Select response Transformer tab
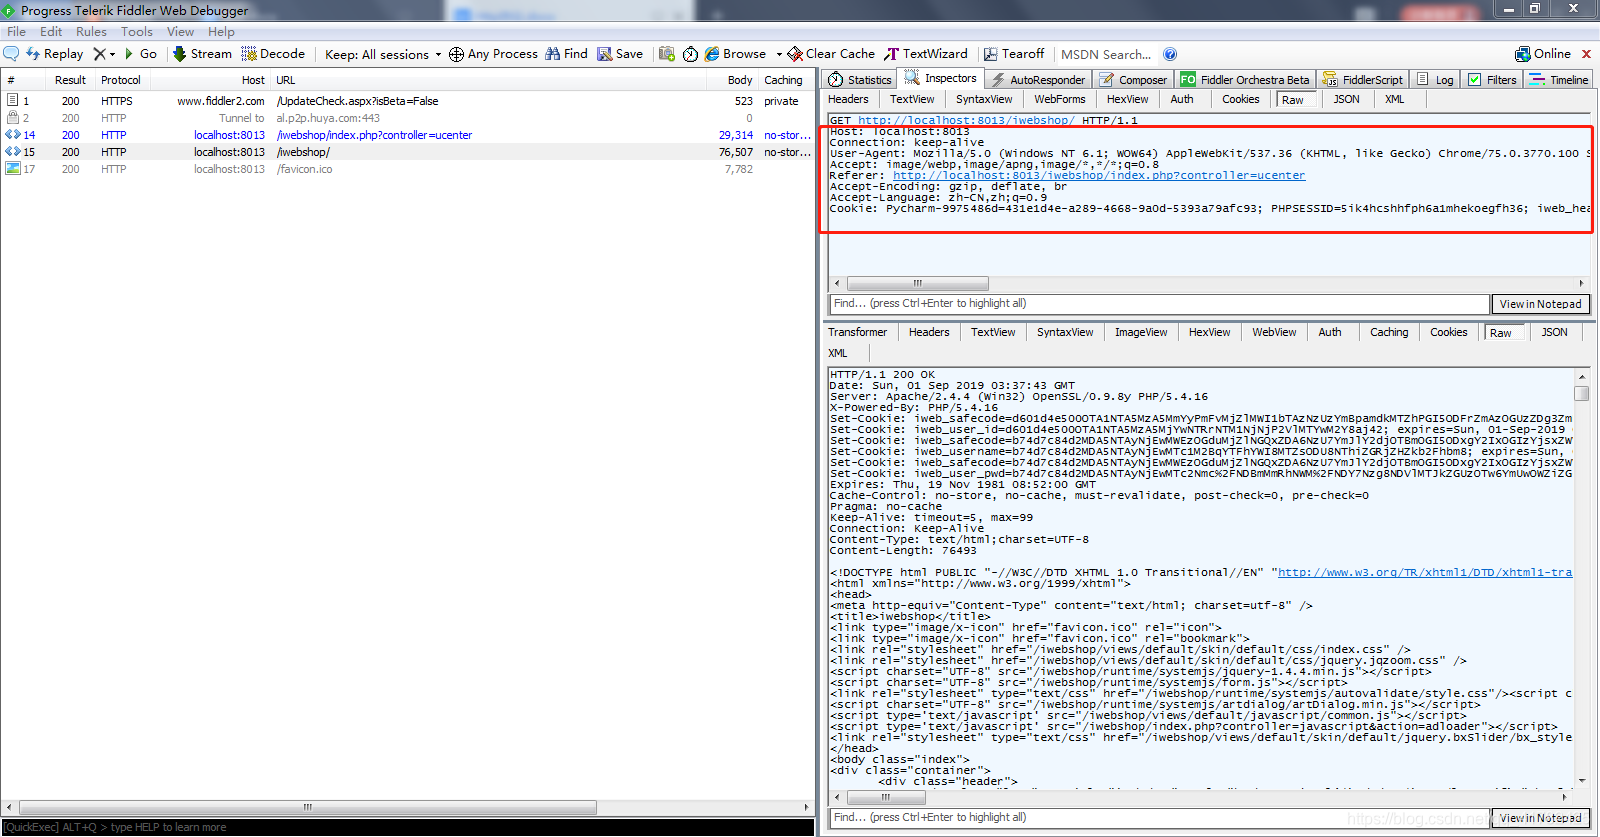Viewport: 1600px width, 837px height. click(x=857, y=332)
